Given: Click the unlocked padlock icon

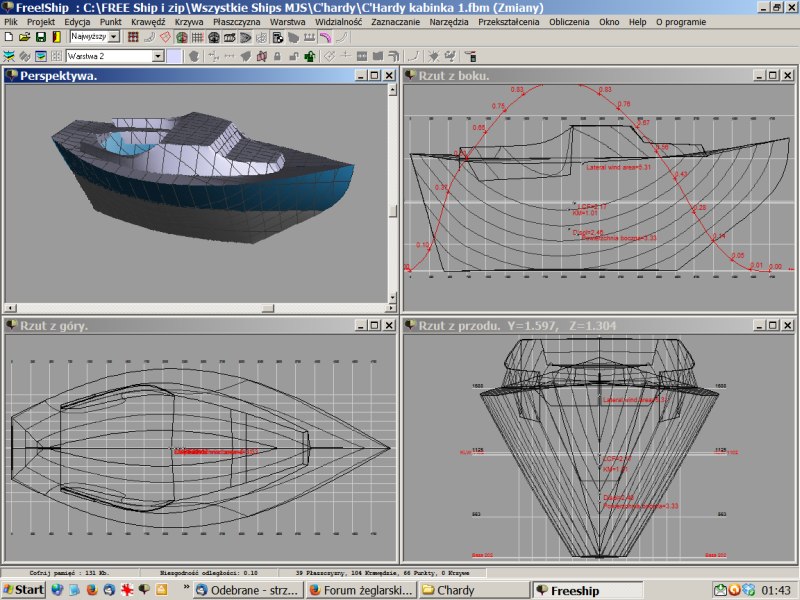Looking at the screenshot, I should 292,57.
